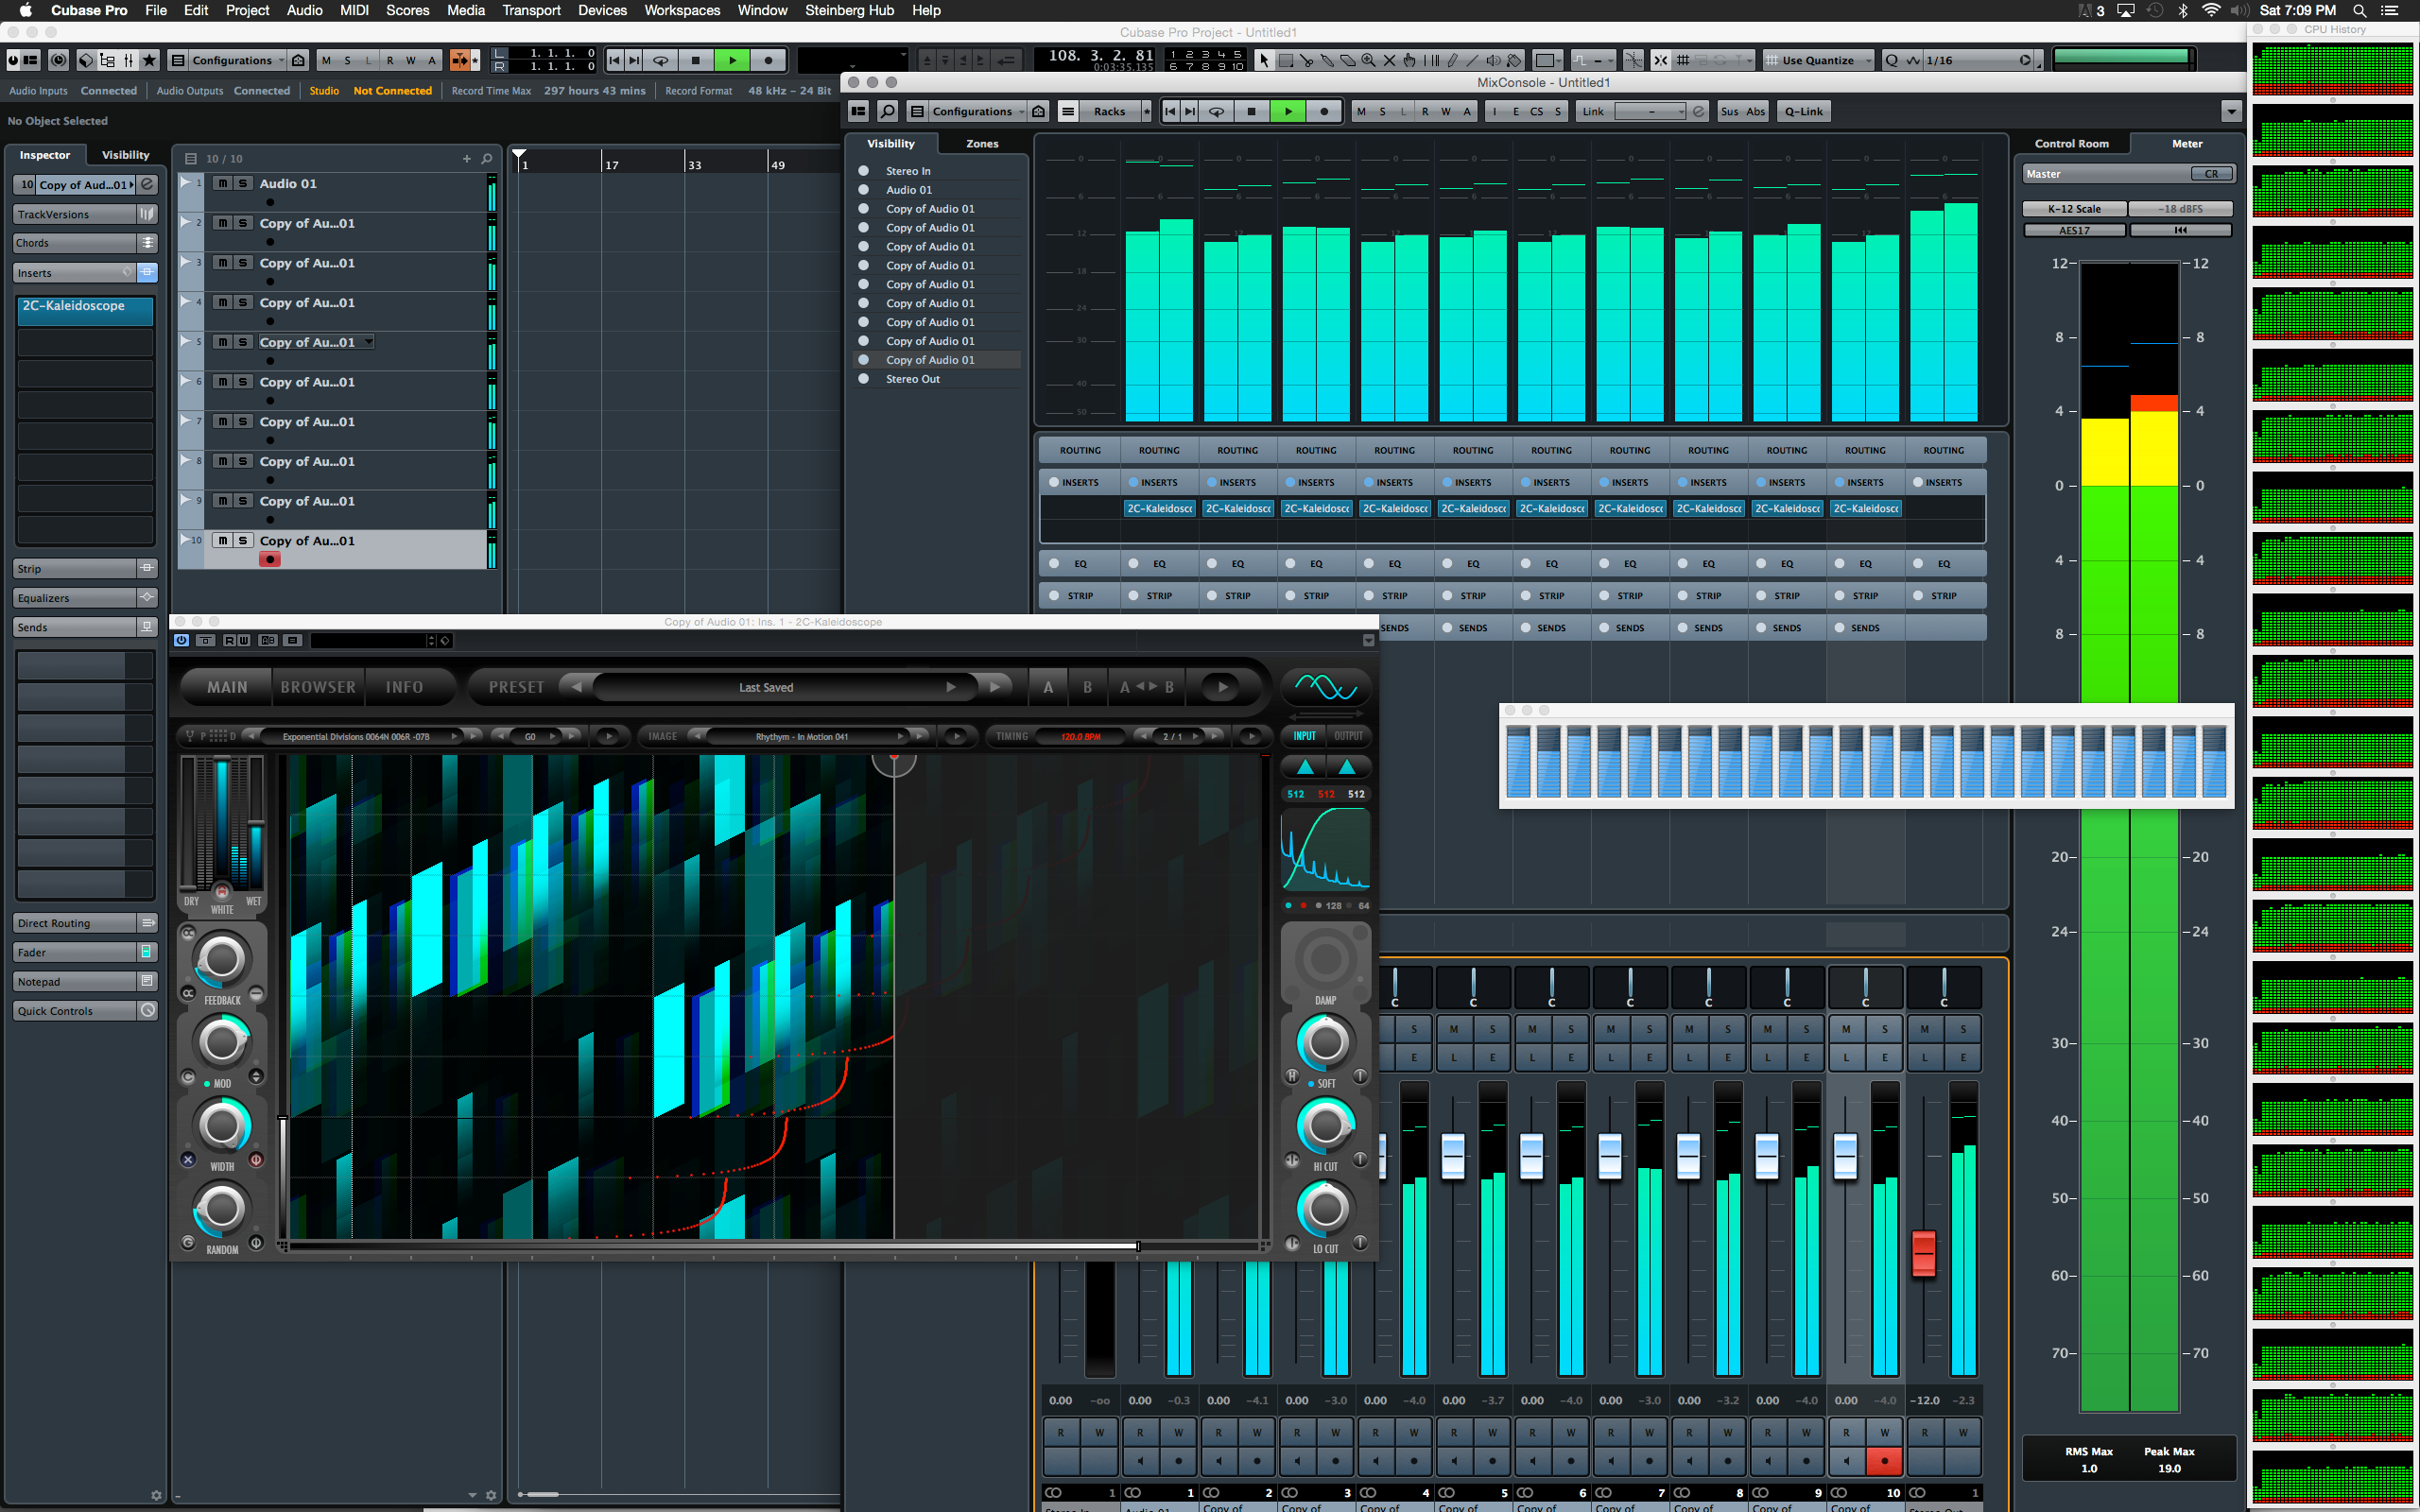This screenshot has width=2420, height=1512.
Task: Start playback in the project toolbar
Action: [732, 60]
